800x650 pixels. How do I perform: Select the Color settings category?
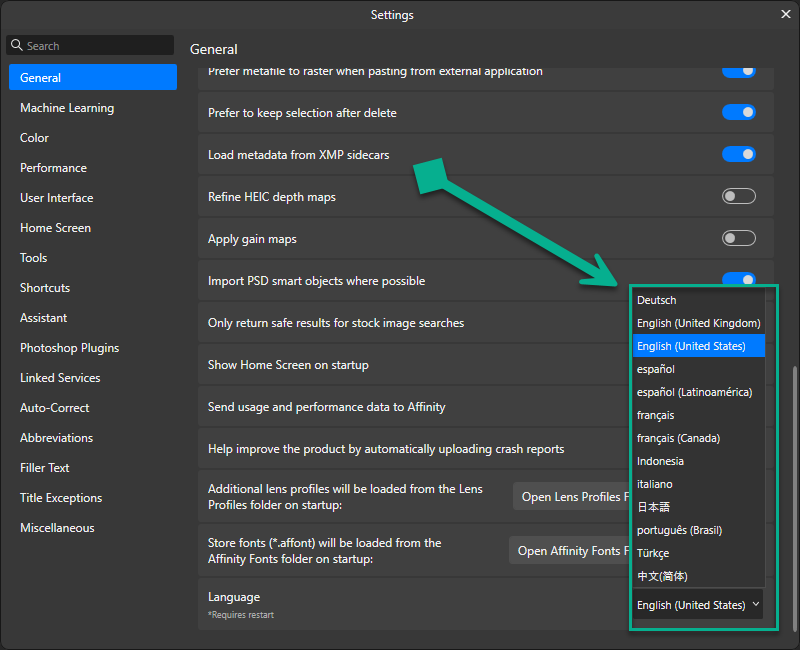point(34,138)
